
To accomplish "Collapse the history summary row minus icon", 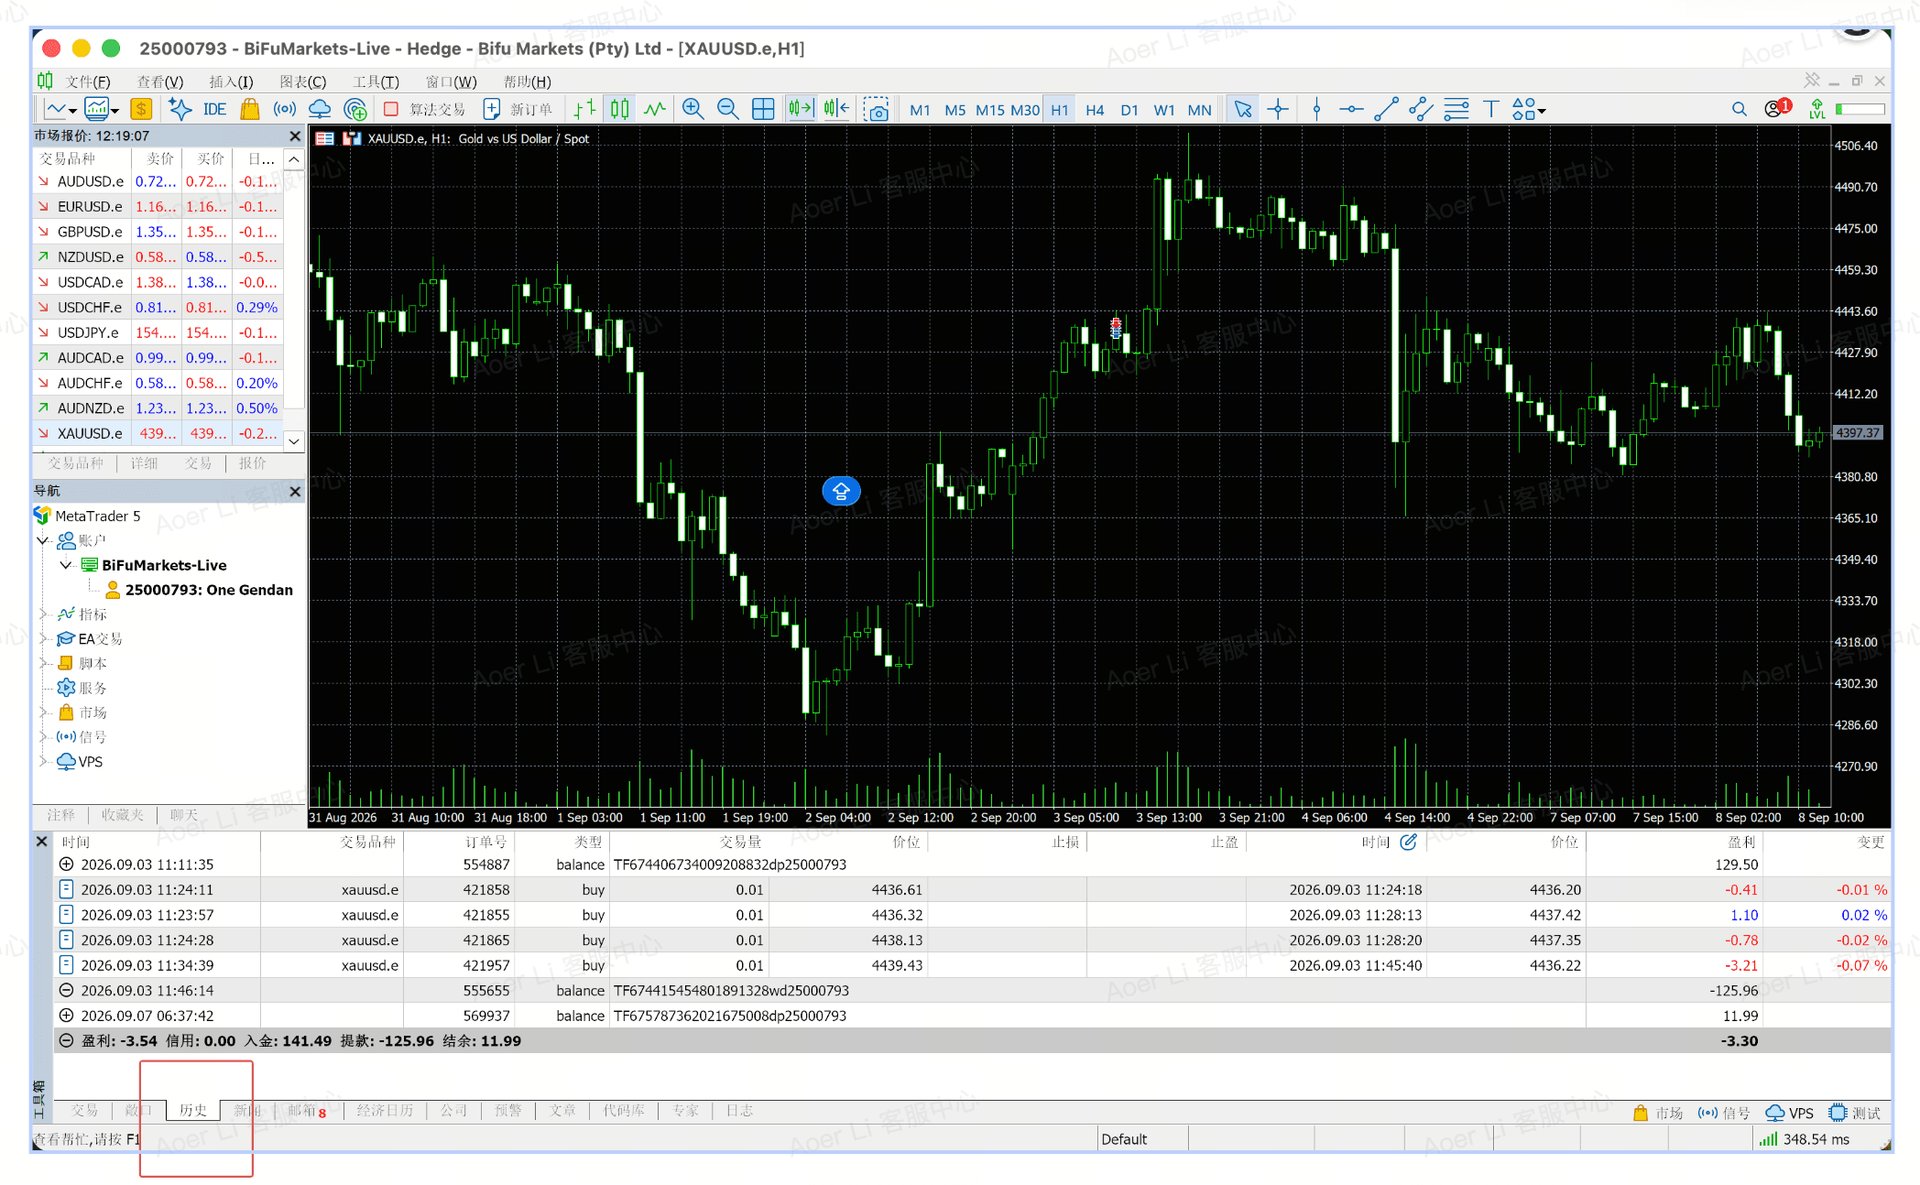I will point(66,1041).
